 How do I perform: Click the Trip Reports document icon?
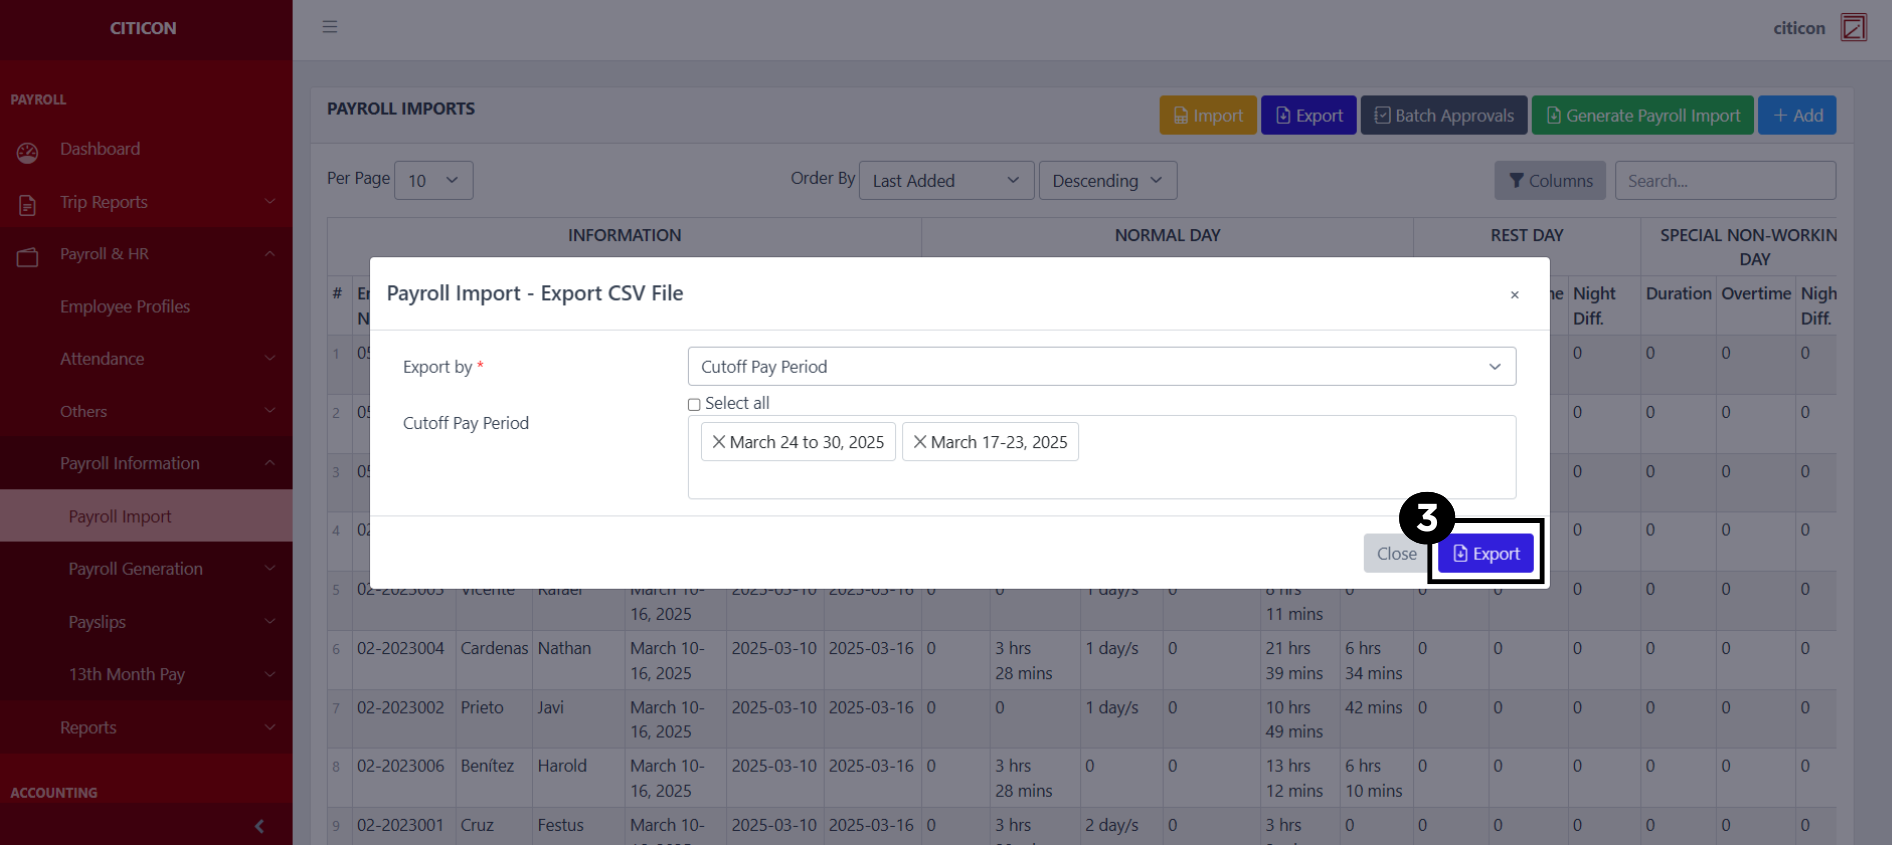[x=27, y=205]
